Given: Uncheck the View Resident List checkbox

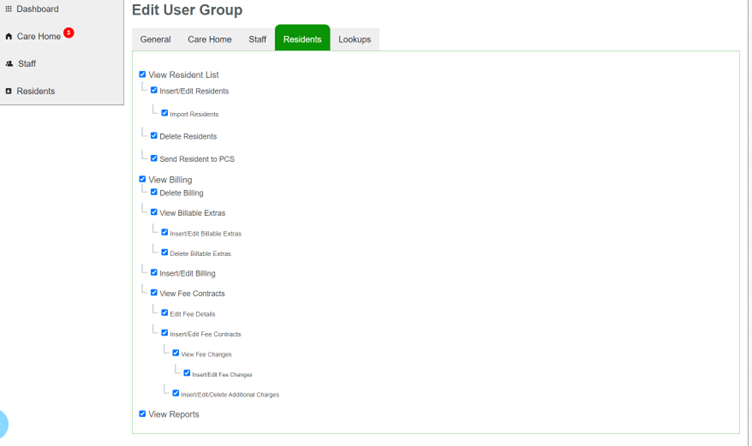Looking at the screenshot, I should 142,74.
